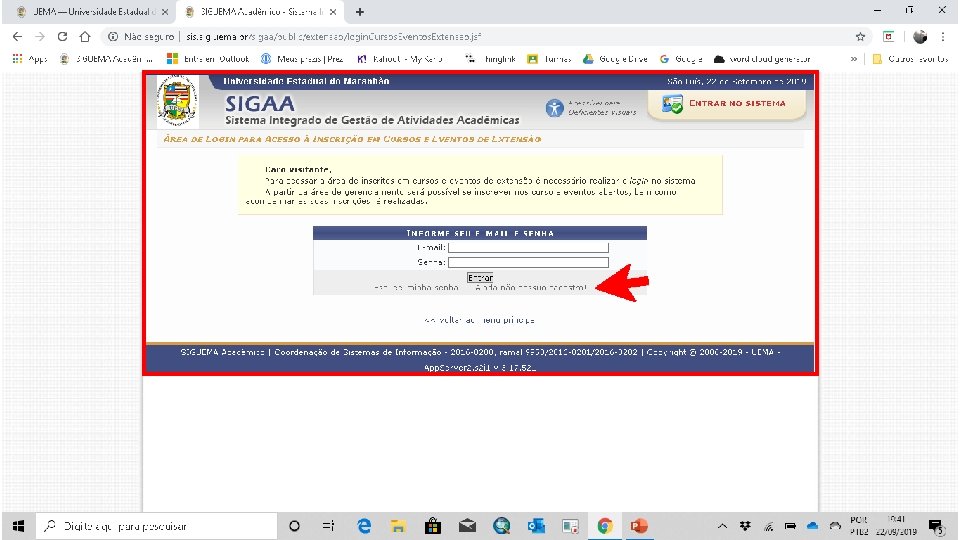Open the Dropbox tray icon

[745, 526]
